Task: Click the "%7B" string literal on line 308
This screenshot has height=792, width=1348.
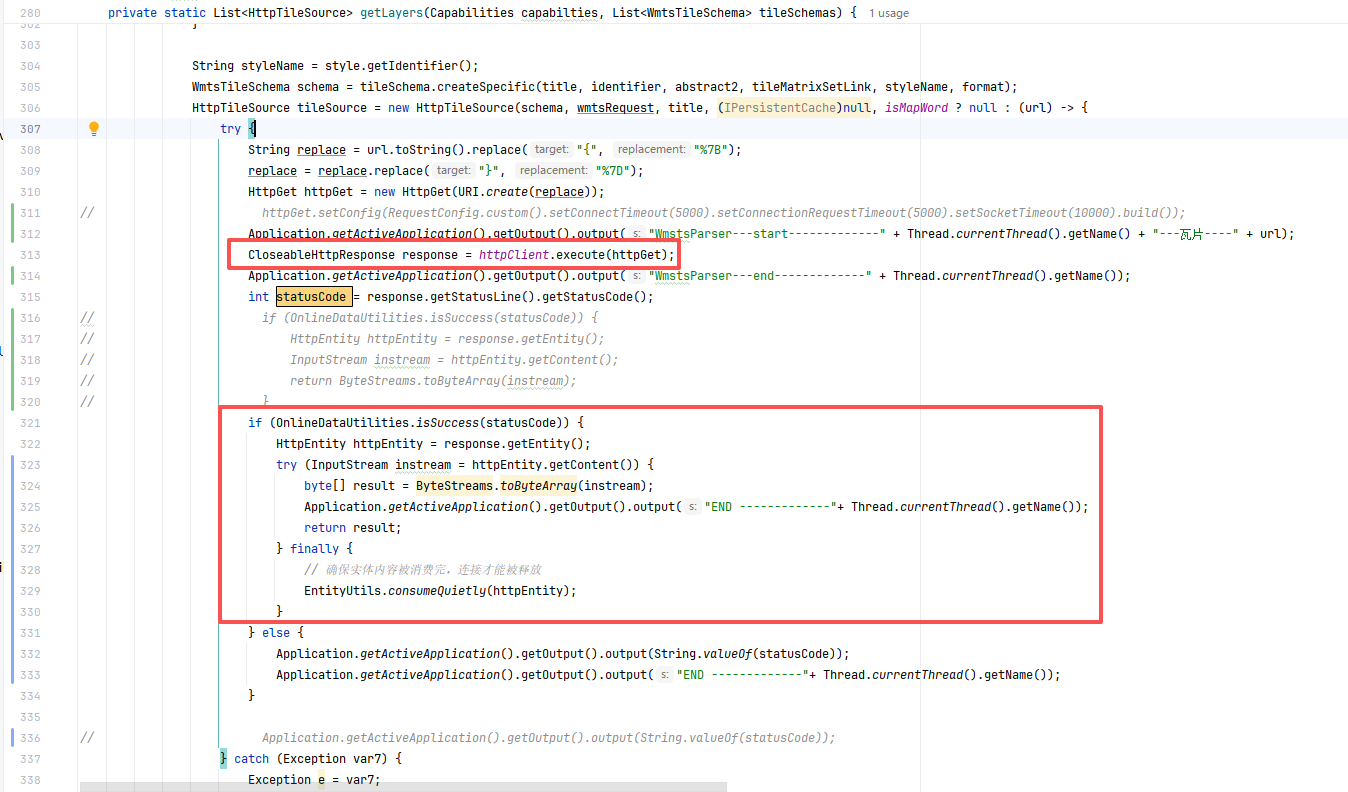Action: coord(715,150)
